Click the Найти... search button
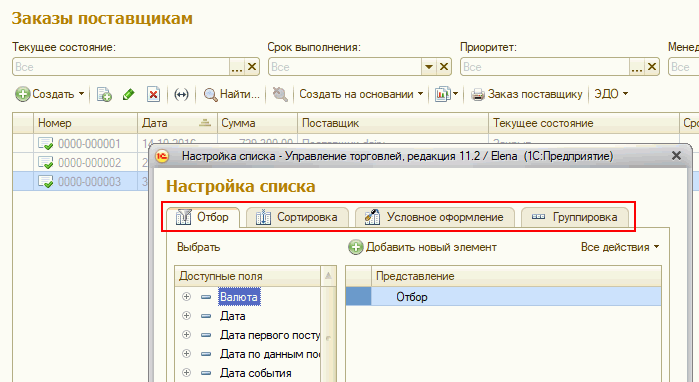This screenshot has height=382, width=699. coord(231,94)
